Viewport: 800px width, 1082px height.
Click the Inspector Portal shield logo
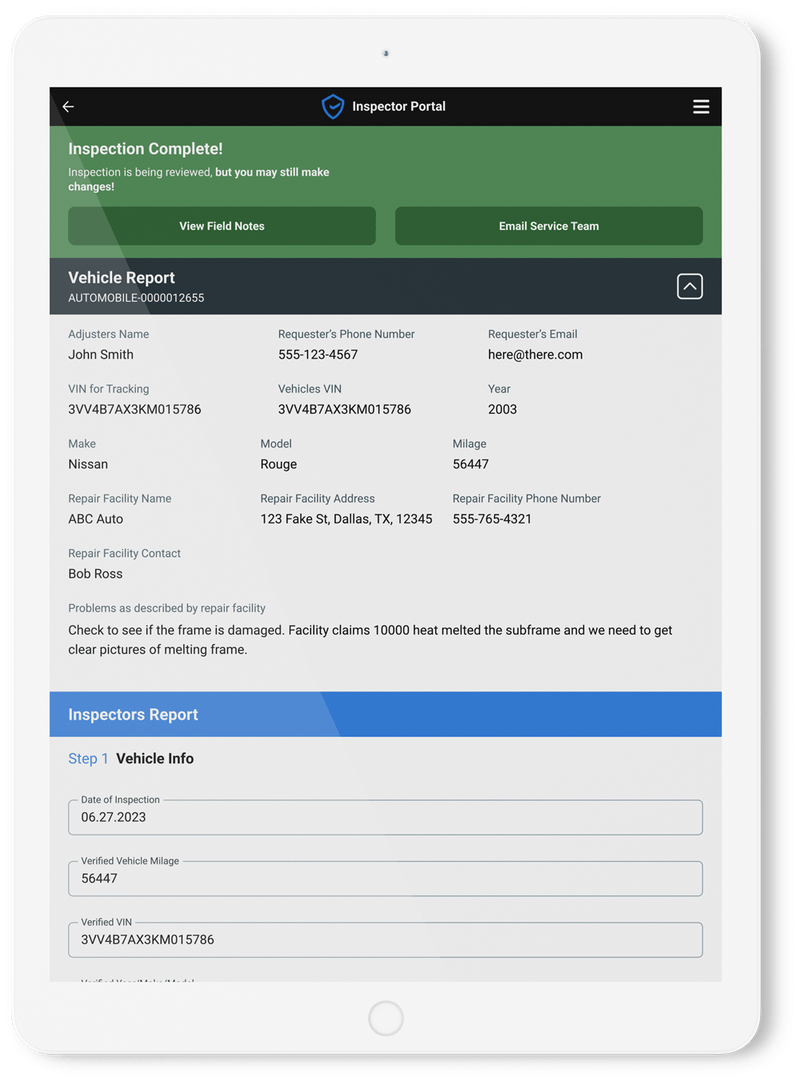(x=332, y=106)
